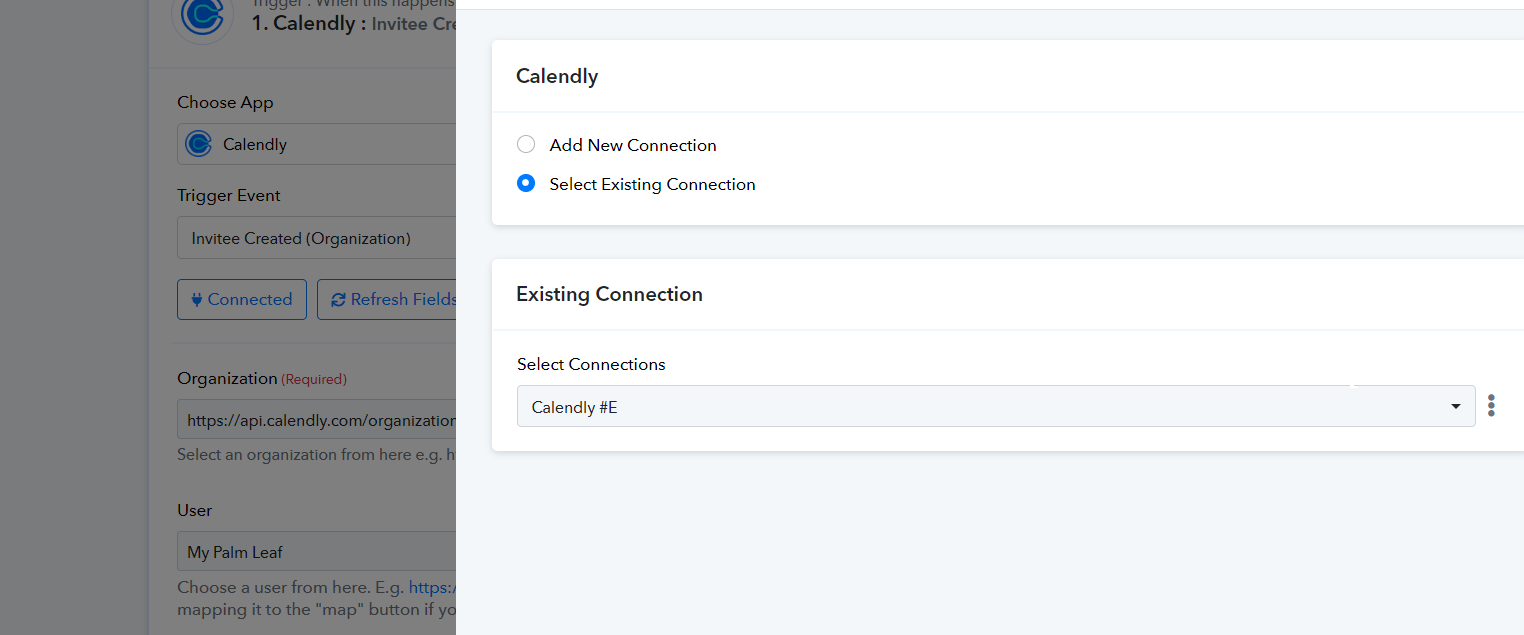The height and width of the screenshot is (635, 1524).
Task: Click the Calendly icon inside Choose App field
Action: [x=198, y=144]
